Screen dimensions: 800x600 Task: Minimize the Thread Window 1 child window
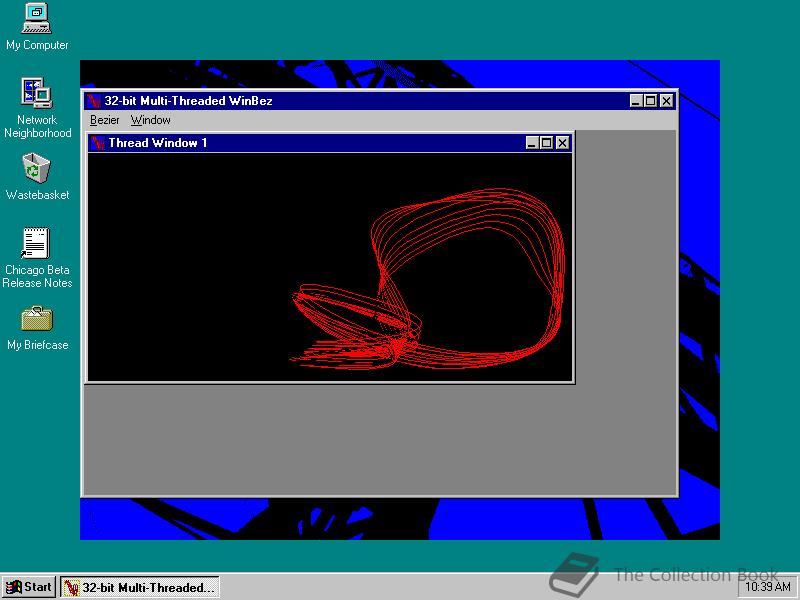click(532, 143)
